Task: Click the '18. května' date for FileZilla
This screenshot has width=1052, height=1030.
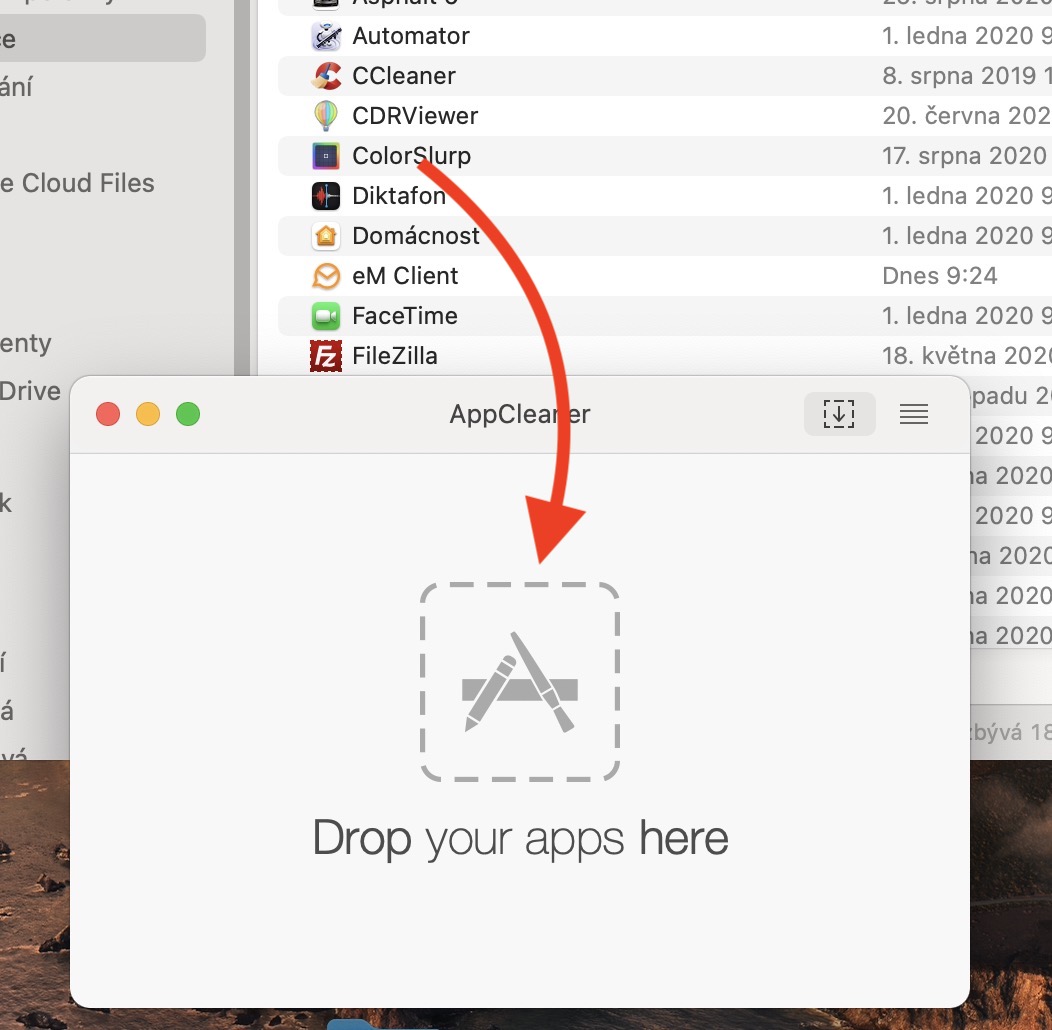Action: click(x=967, y=356)
